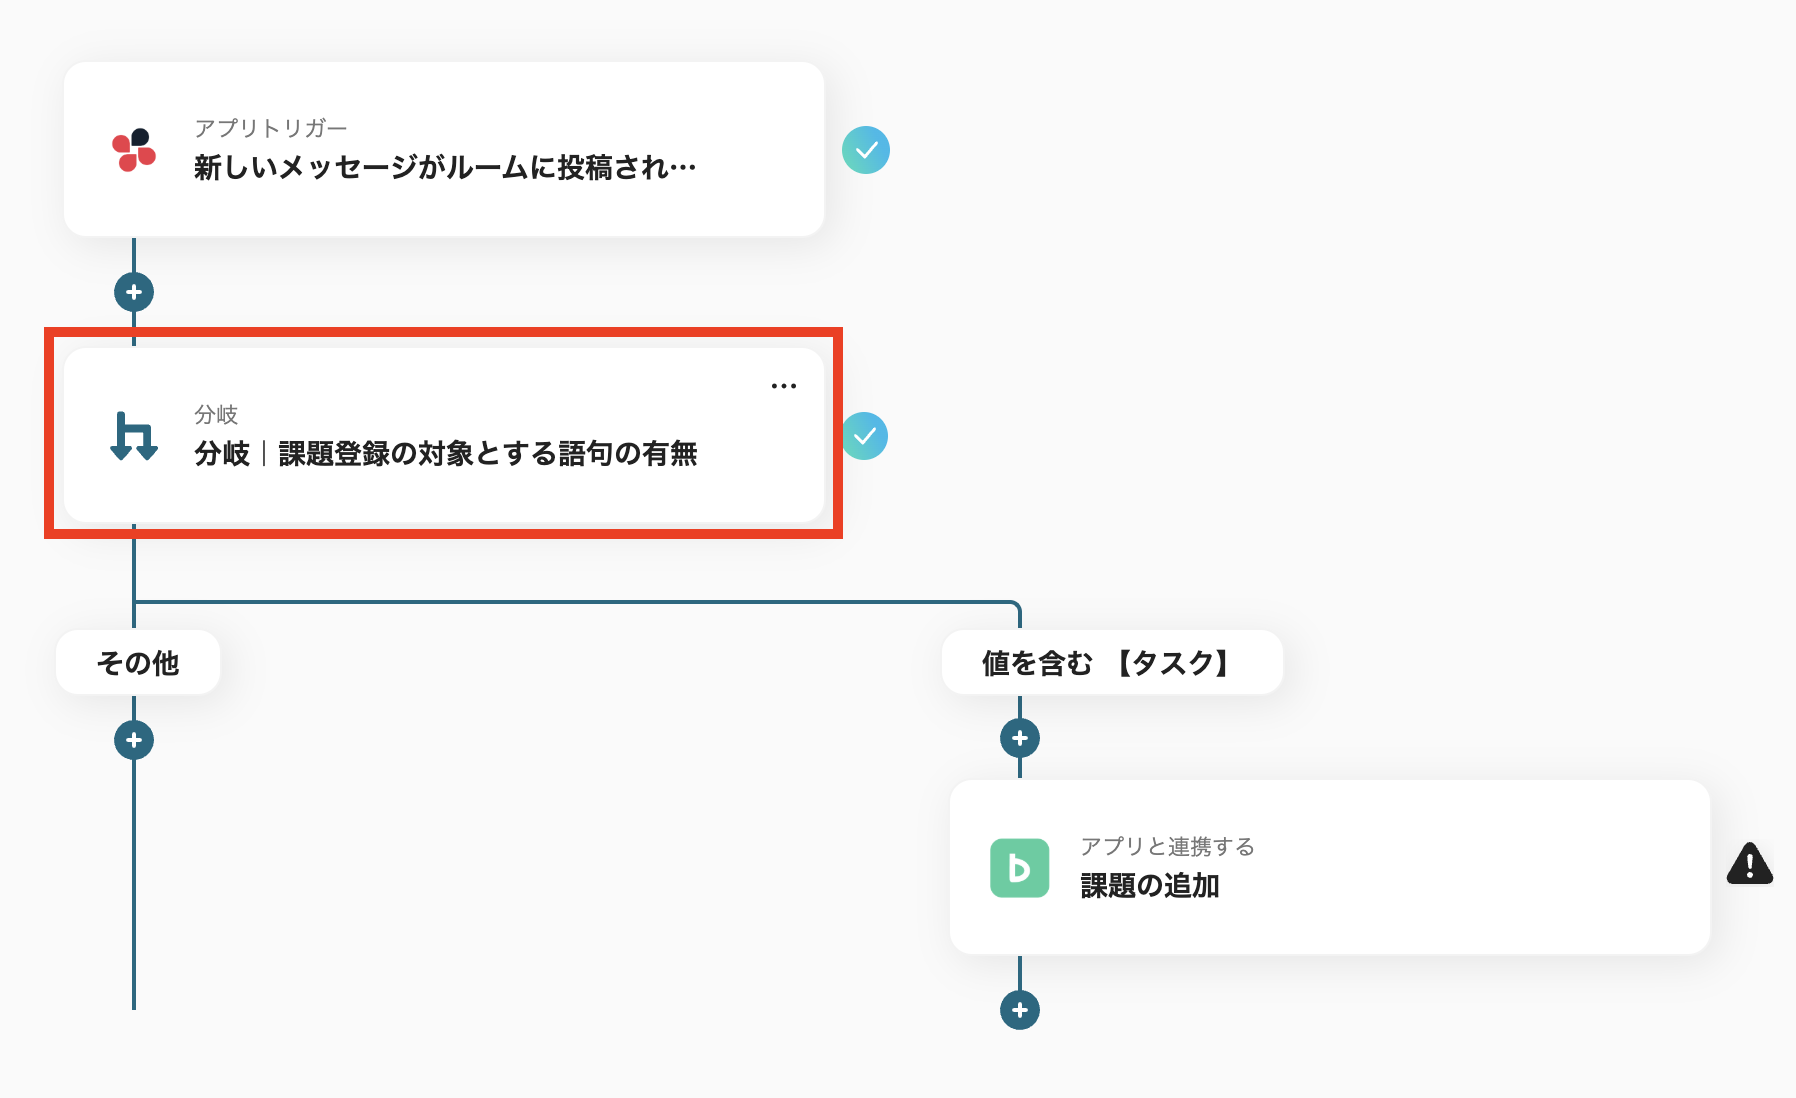This screenshot has height=1098, width=1796.
Task: Click the warning triangle on the Backlog step
Action: click(x=1750, y=865)
